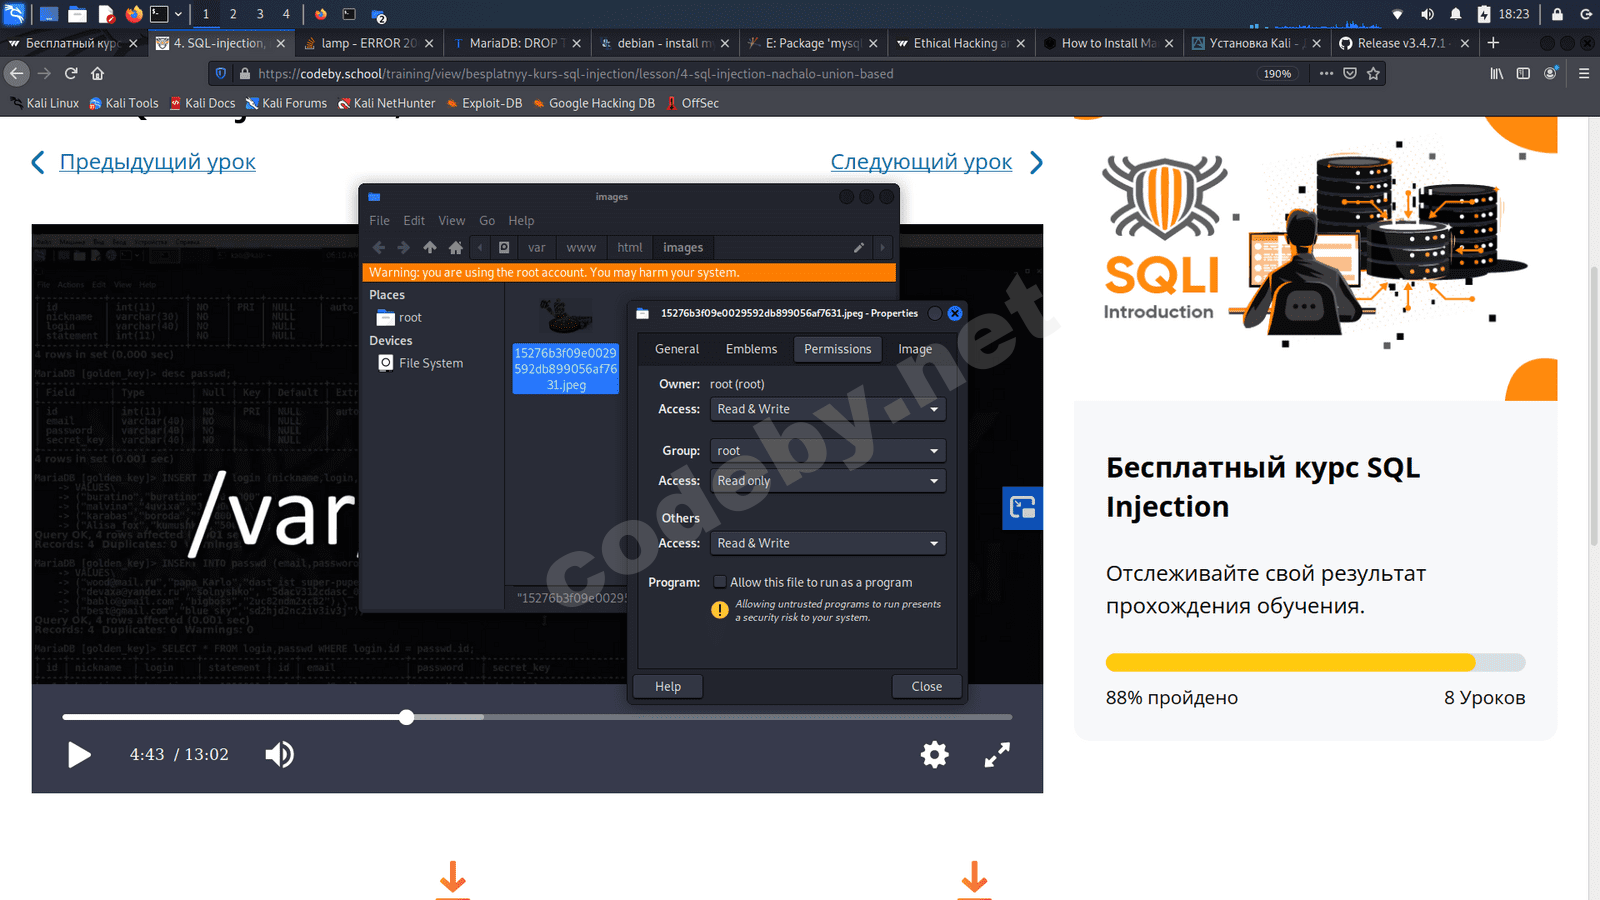Enable 'Allow this file to run as a program'

[719, 582]
